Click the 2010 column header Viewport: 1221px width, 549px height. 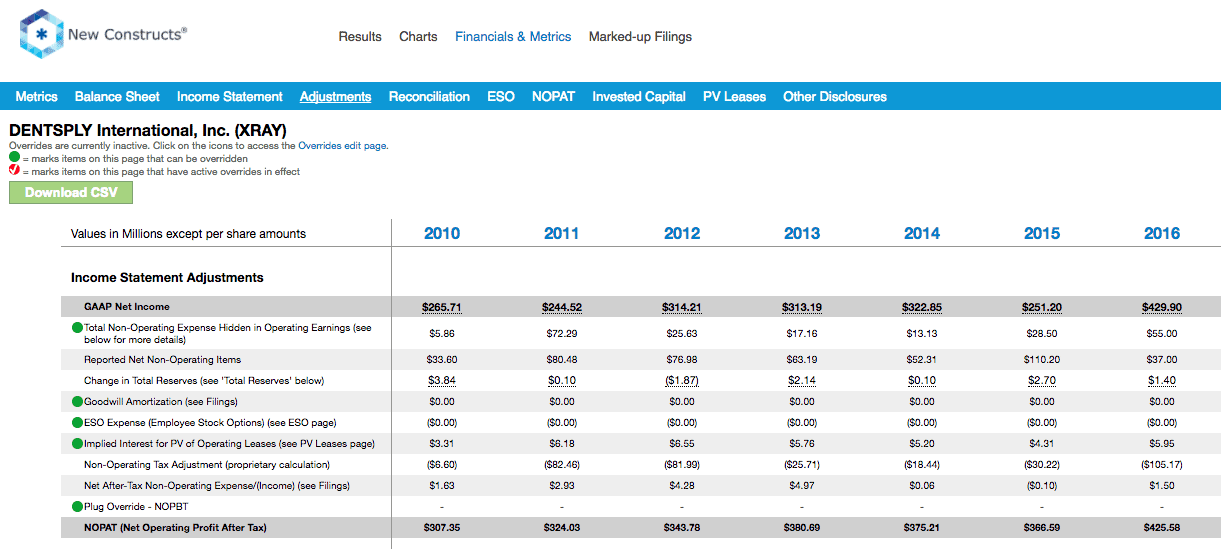tap(442, 233)
